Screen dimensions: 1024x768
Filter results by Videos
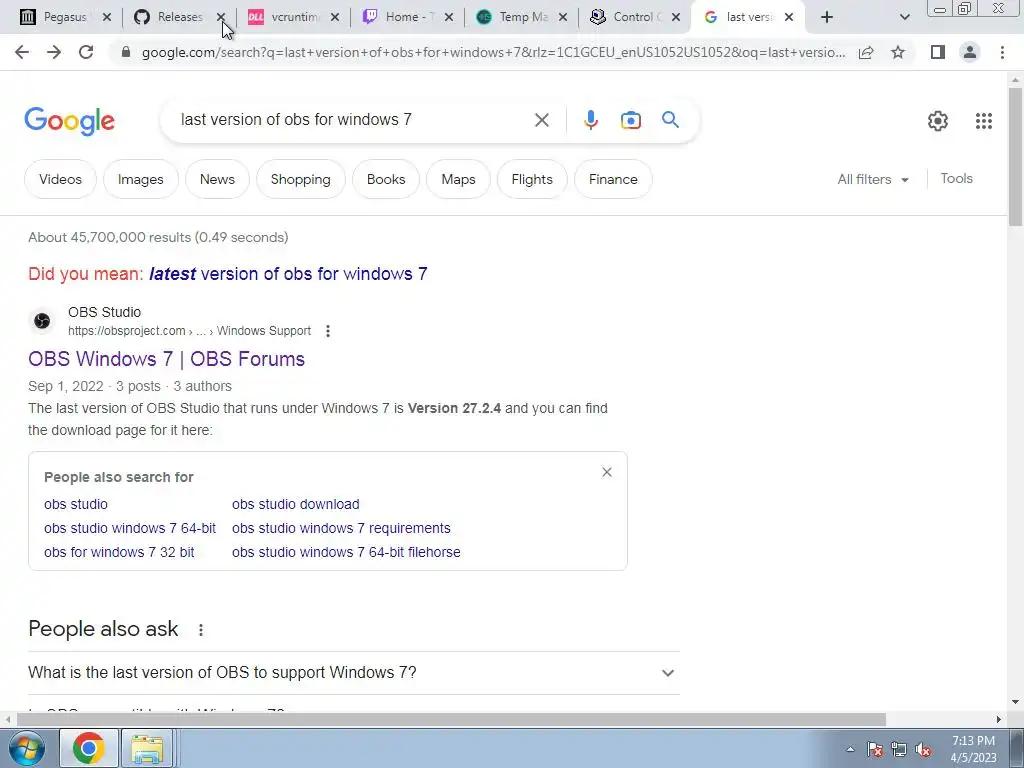[x=60, y=179]
